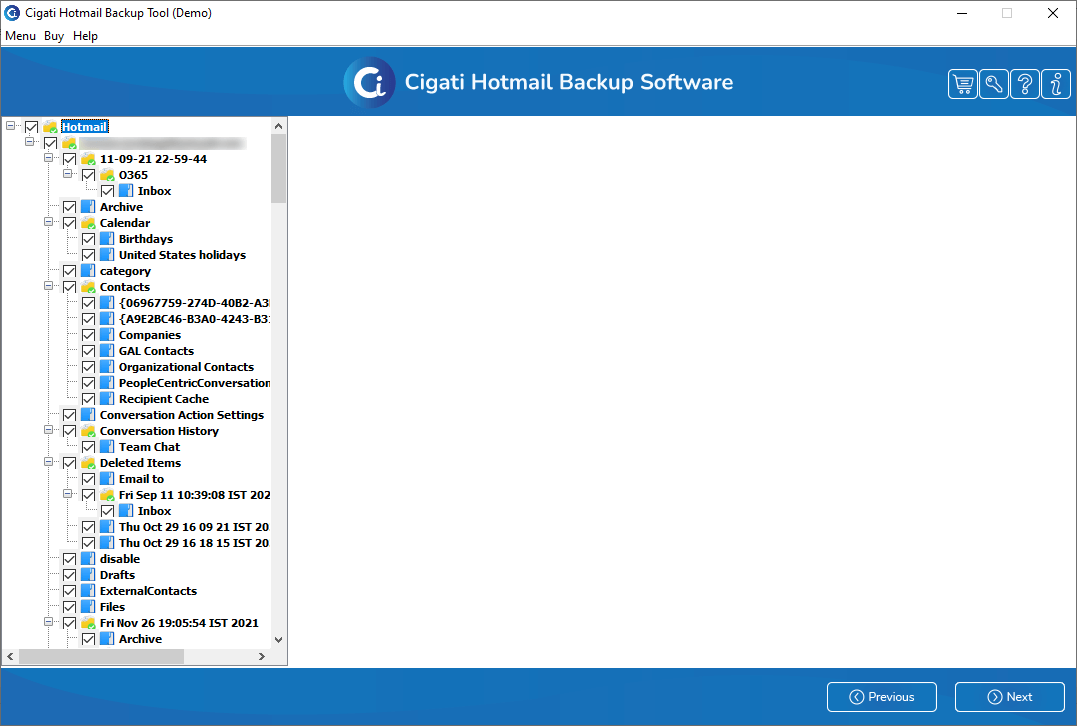This screenshot has width=1077, height=726.
Task: Go back with Previous button
Action: coord(881,696)
